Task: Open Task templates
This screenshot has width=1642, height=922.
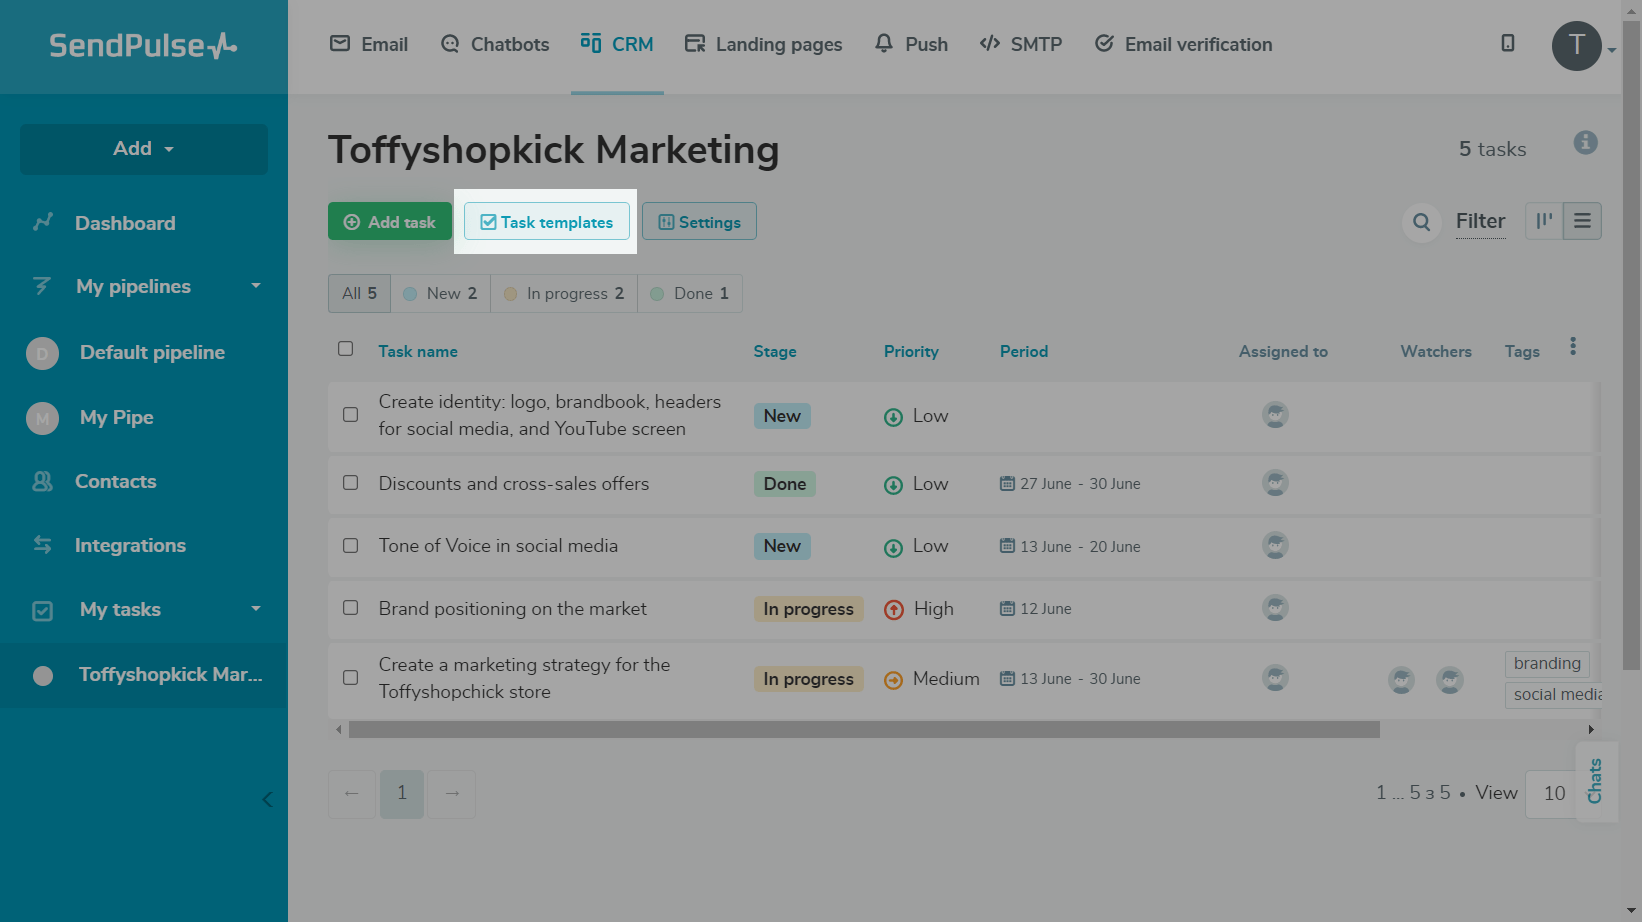Action: point(546,222)
